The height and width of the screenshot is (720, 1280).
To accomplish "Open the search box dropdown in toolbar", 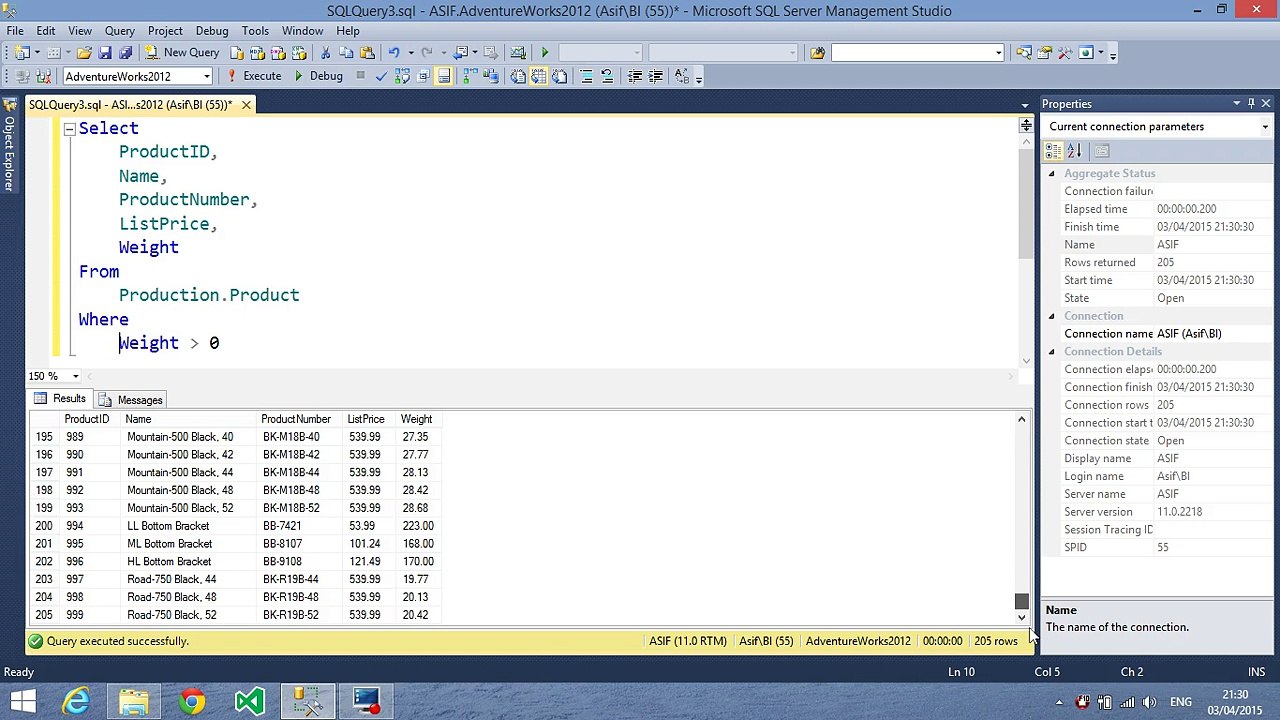I will (998, 53).
